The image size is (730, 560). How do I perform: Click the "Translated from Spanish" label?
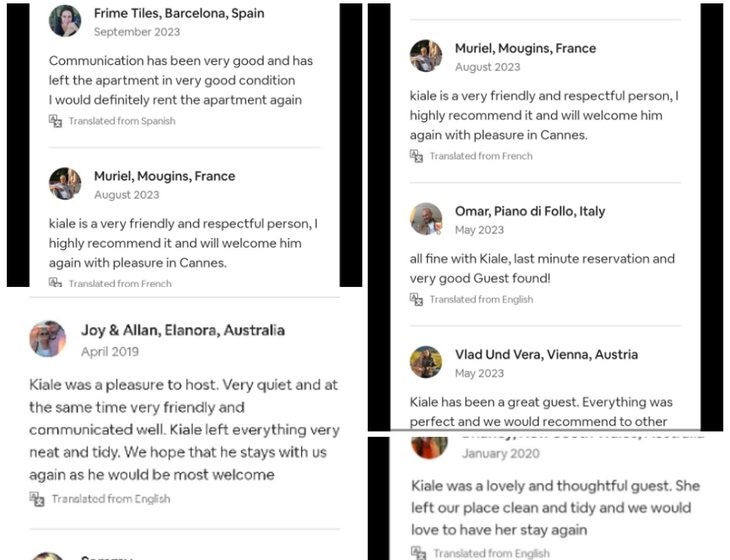122,121
